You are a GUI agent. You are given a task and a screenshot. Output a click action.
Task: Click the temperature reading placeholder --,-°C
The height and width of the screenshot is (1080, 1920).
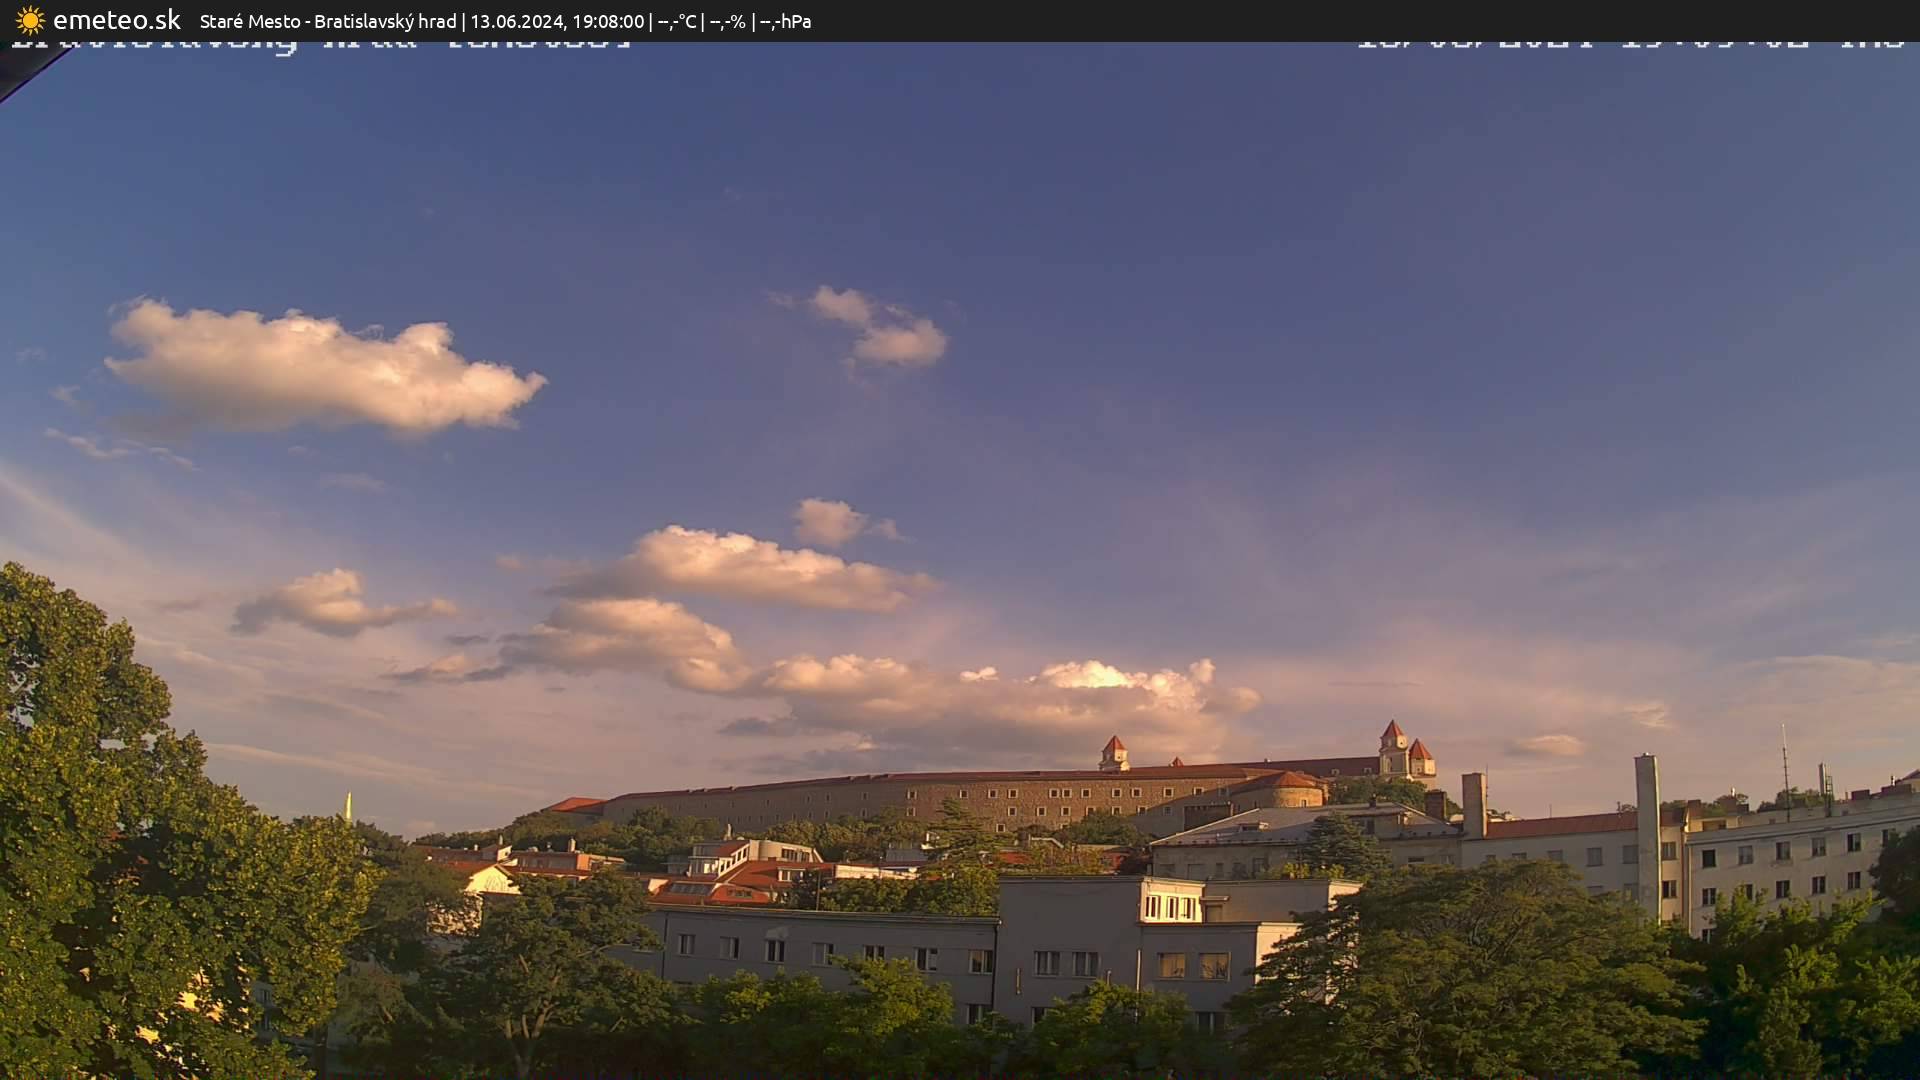[676, 20]
